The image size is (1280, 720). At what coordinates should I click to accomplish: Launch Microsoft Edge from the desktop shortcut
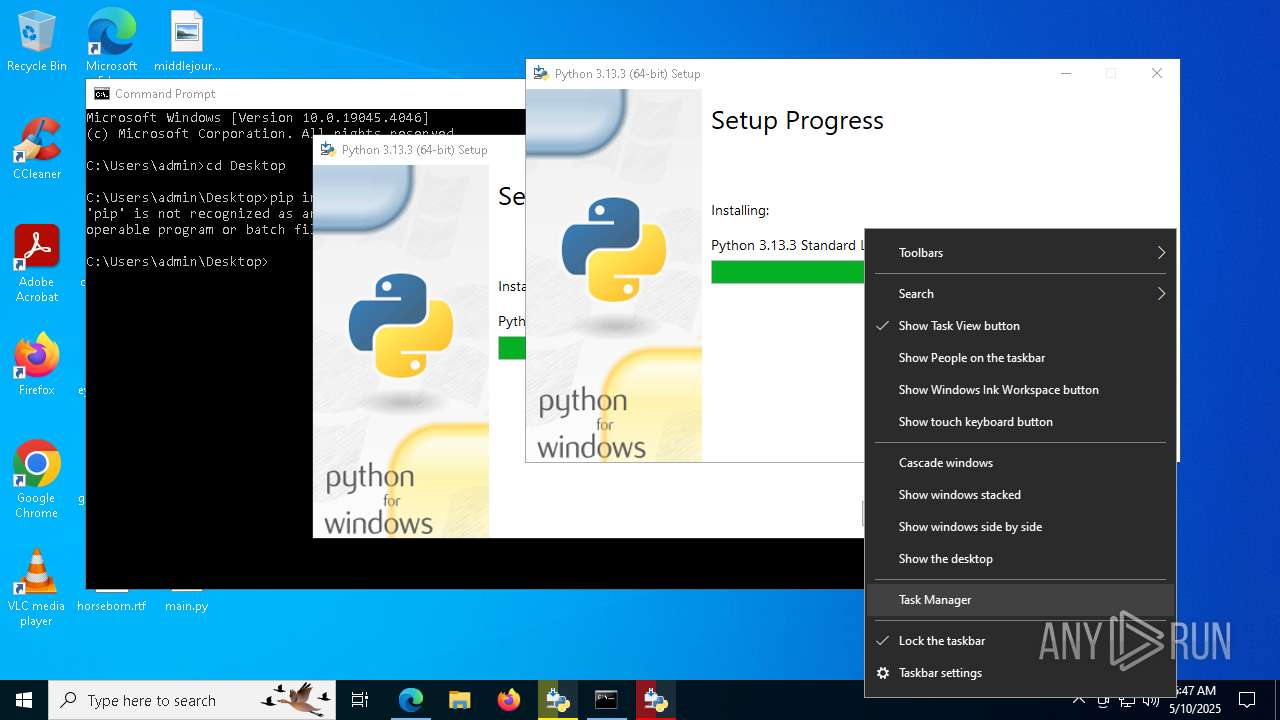coord(111,41)
